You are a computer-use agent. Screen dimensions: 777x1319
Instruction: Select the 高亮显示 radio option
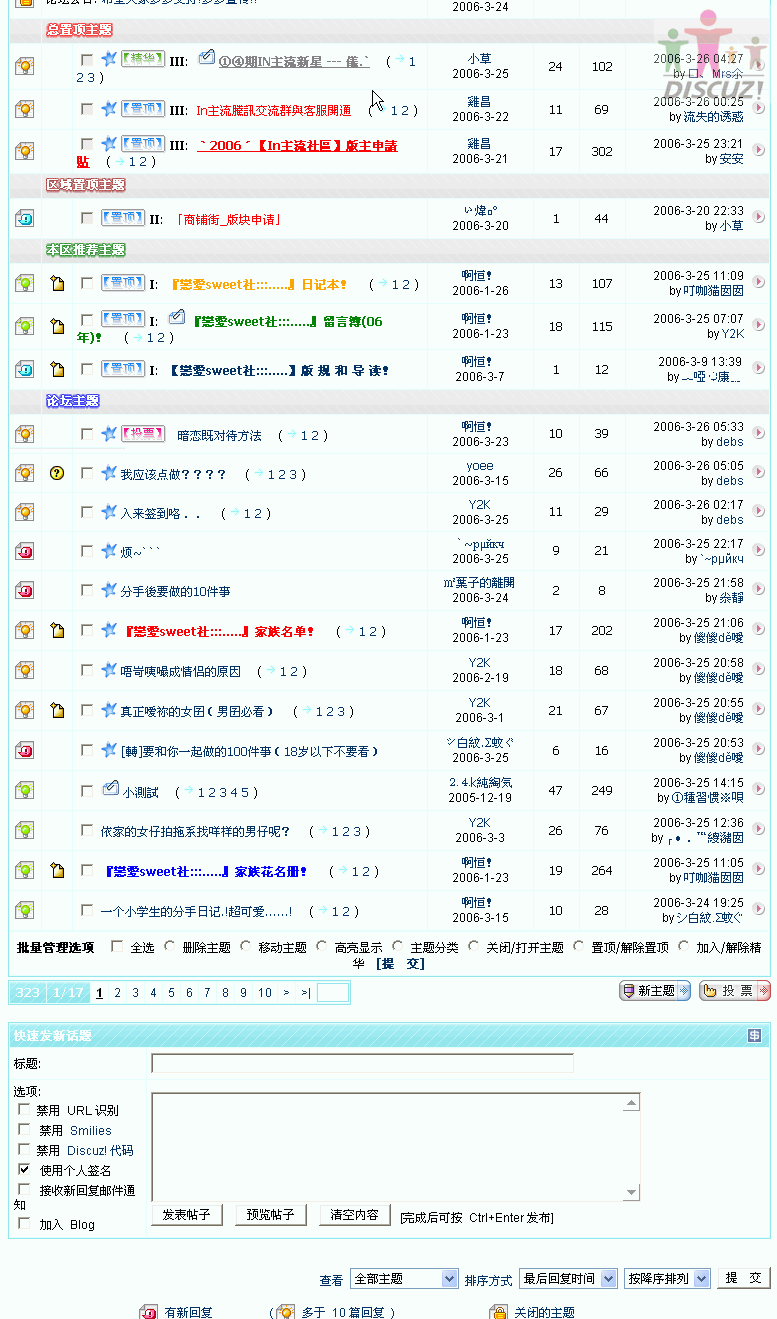click(321, 946)
